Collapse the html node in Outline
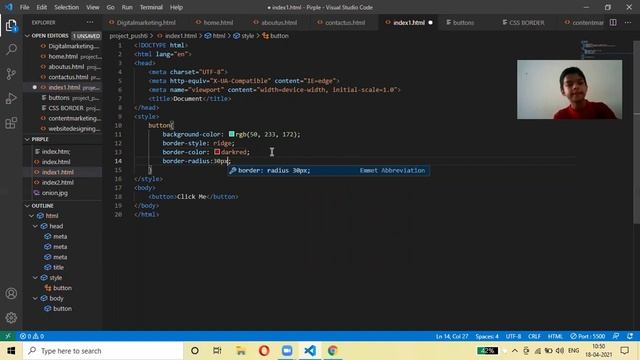Image resolution: width=640 pixels, height=360 pixels. pos(31,216)
